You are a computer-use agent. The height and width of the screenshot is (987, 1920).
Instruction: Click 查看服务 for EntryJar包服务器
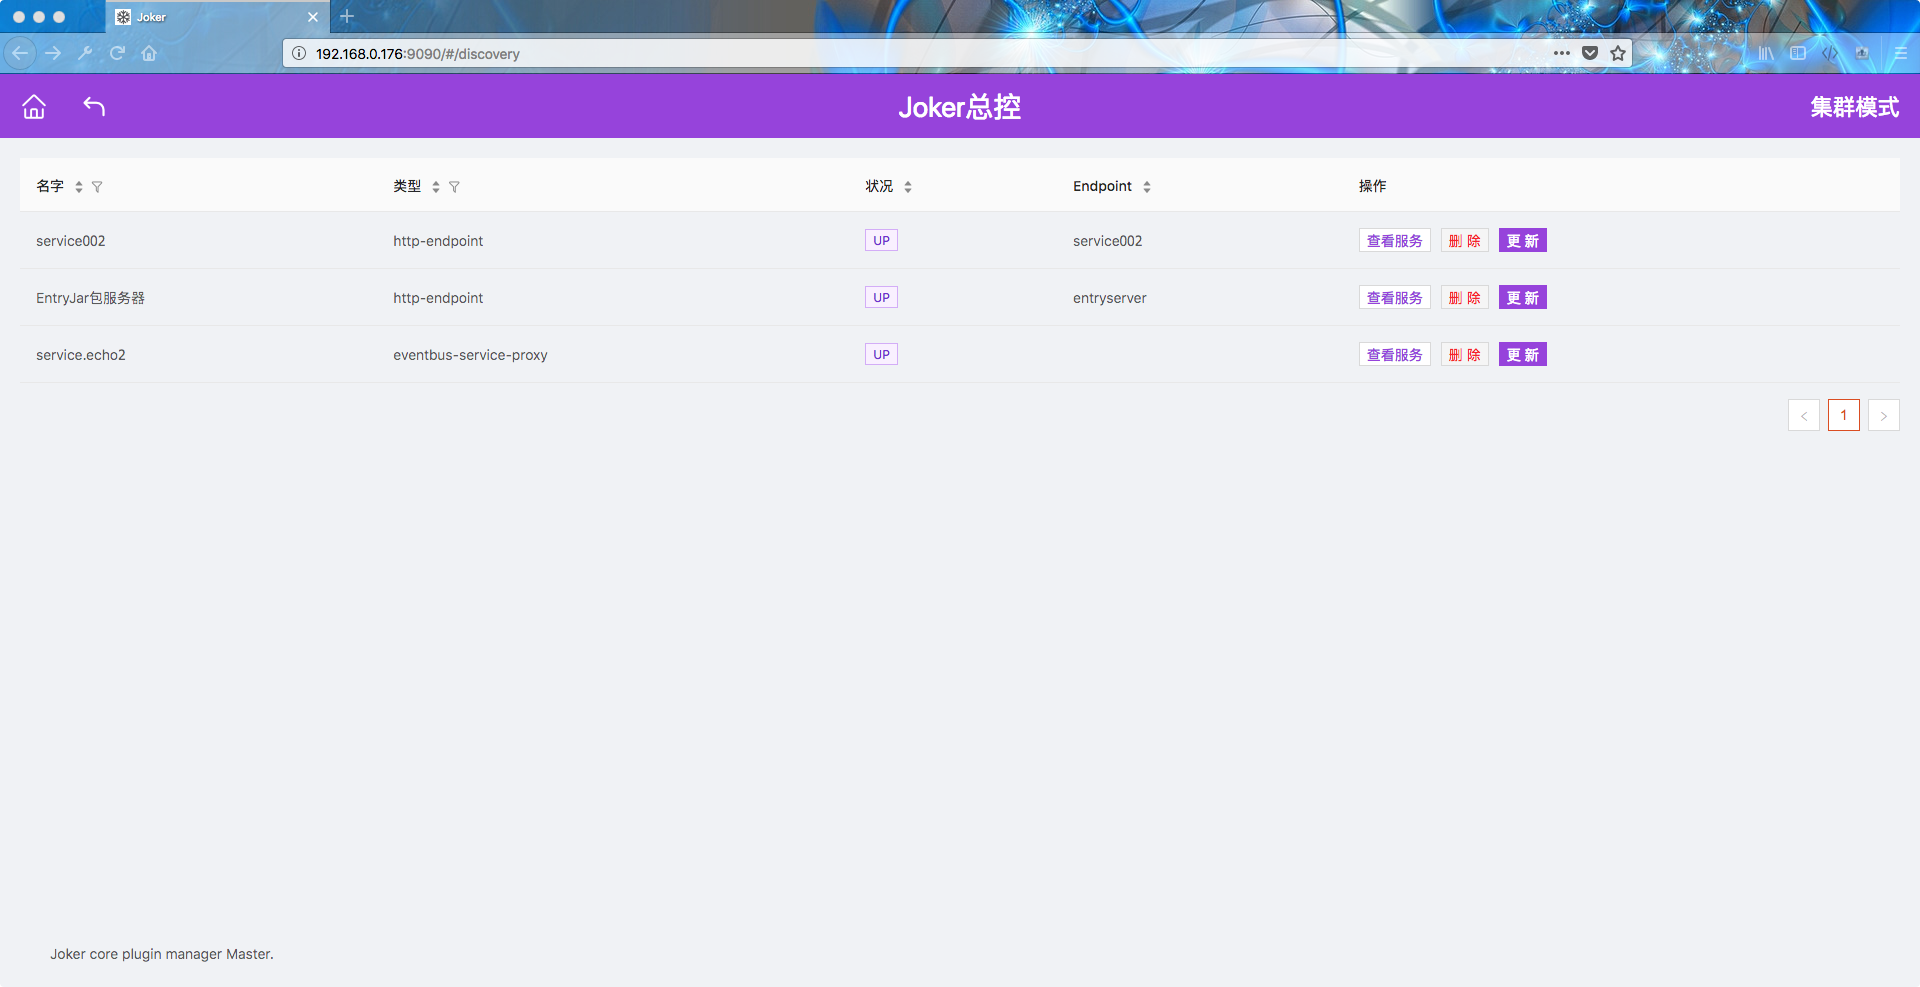(1394, 297)
